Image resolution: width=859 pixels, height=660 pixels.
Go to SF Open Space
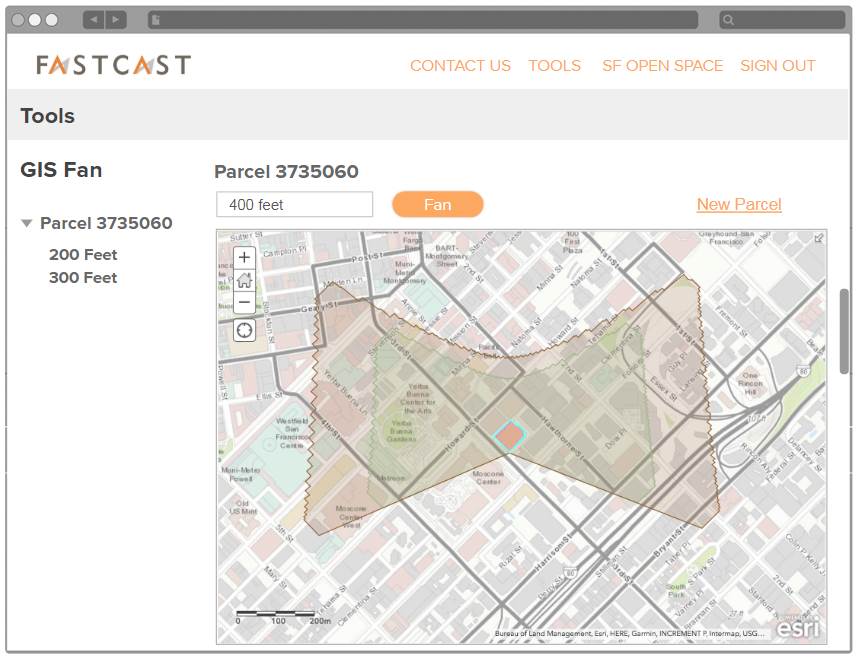tap(662, 66)
